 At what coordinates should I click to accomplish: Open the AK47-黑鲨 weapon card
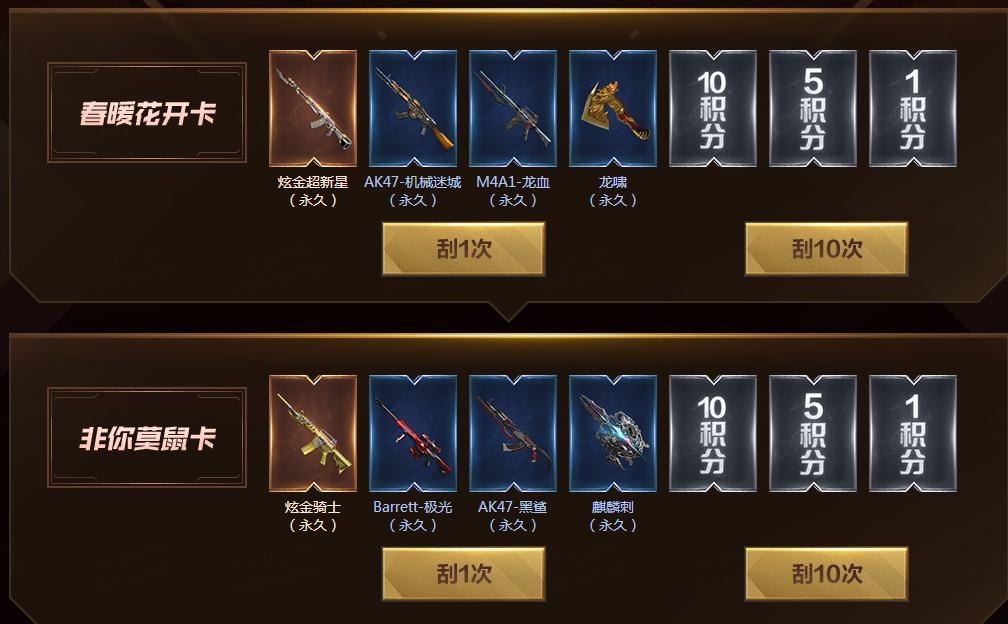(x=513, y=434)
